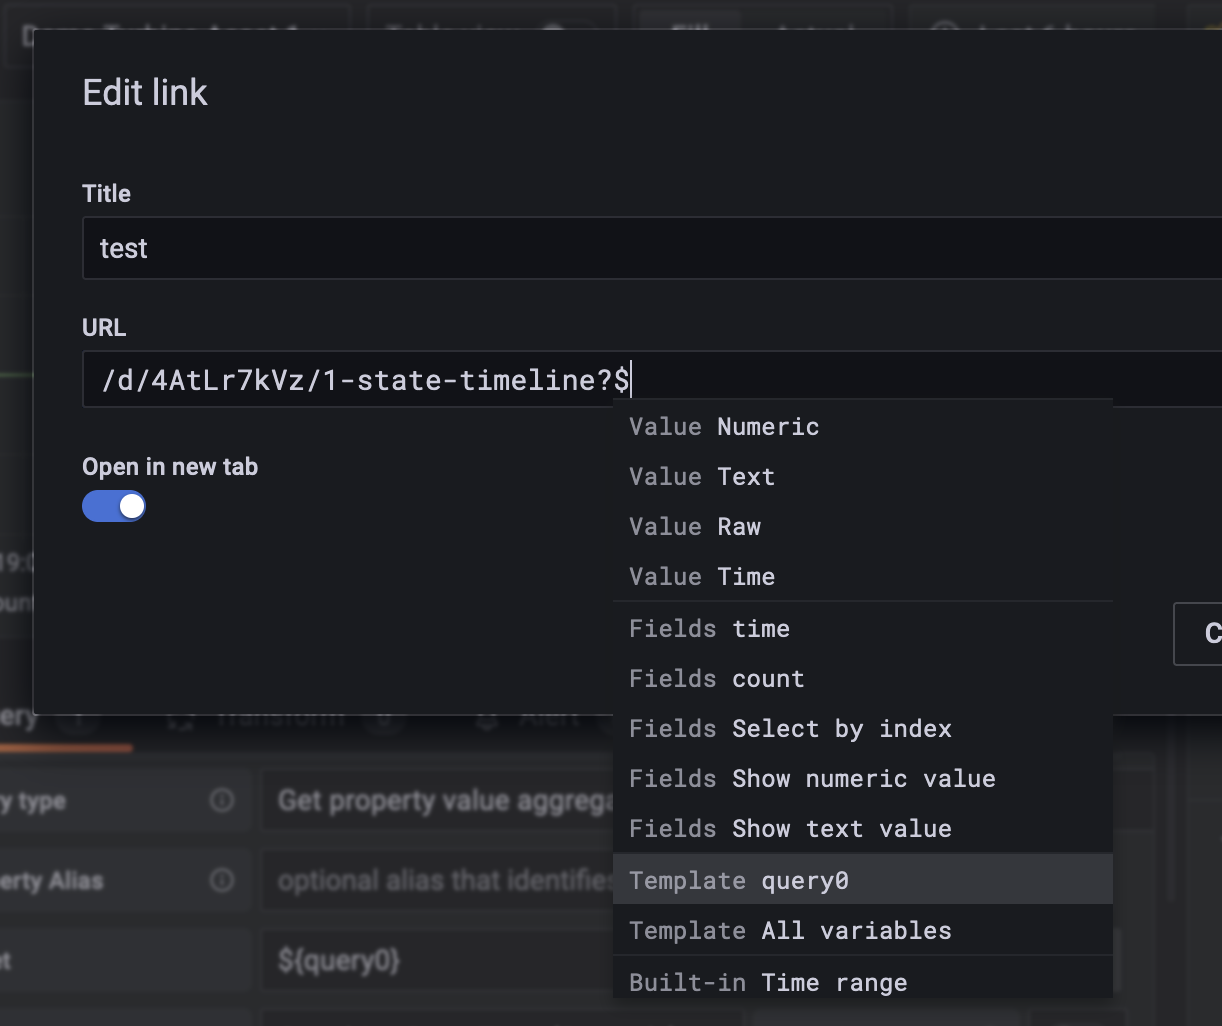Pick 'Fields Select by index' option

[x=862, y=729]
